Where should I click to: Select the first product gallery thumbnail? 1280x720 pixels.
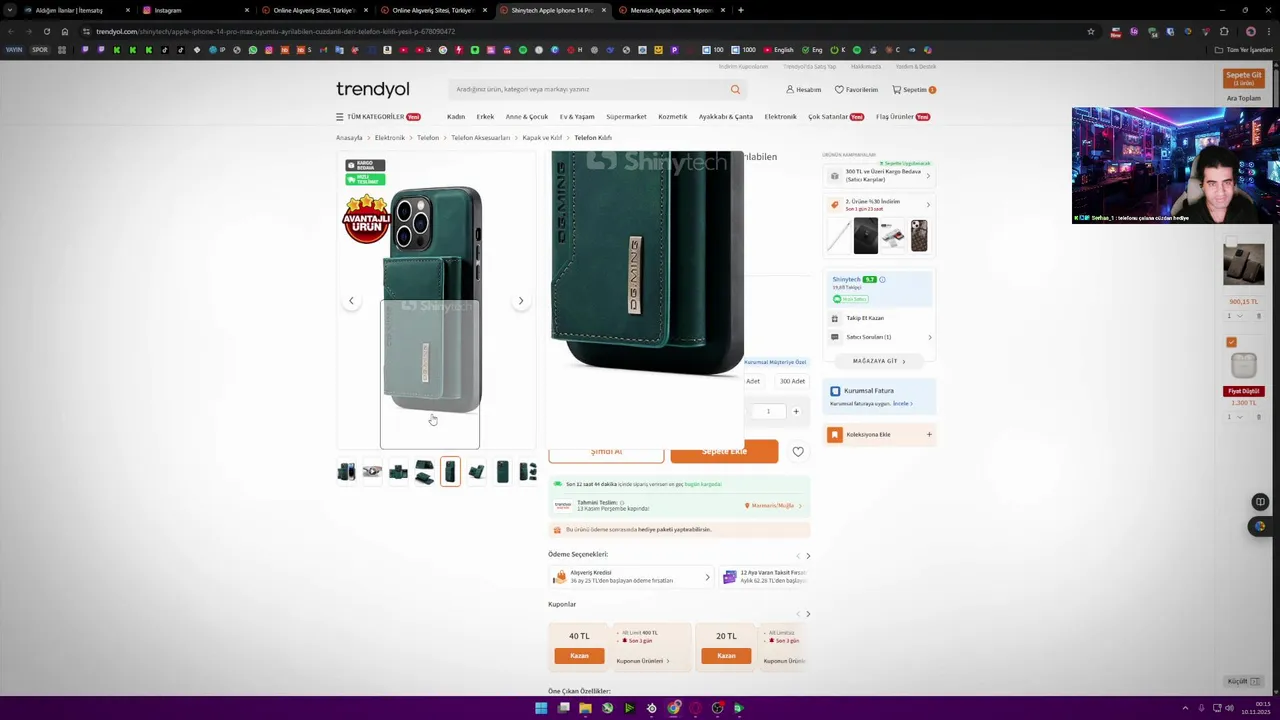tap(346, 471)
